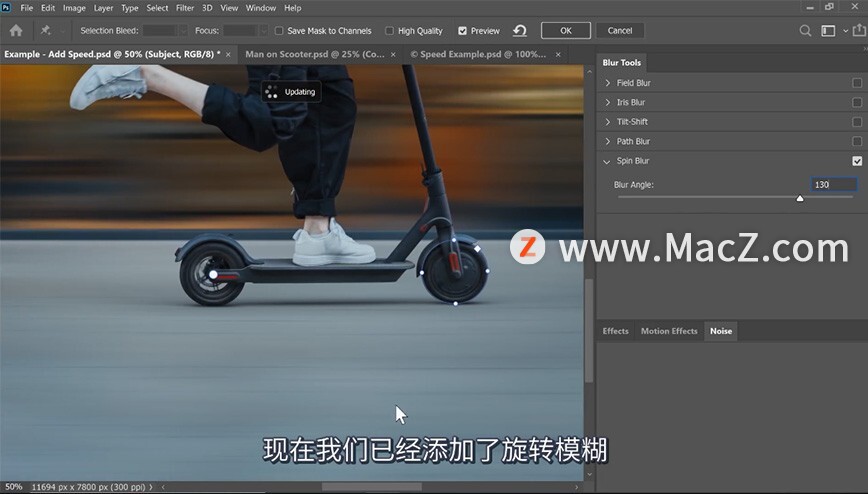Screen dimensions: 868x494
Task: Enable the Tilt-Shift checkbox
Action: (857, 121)
